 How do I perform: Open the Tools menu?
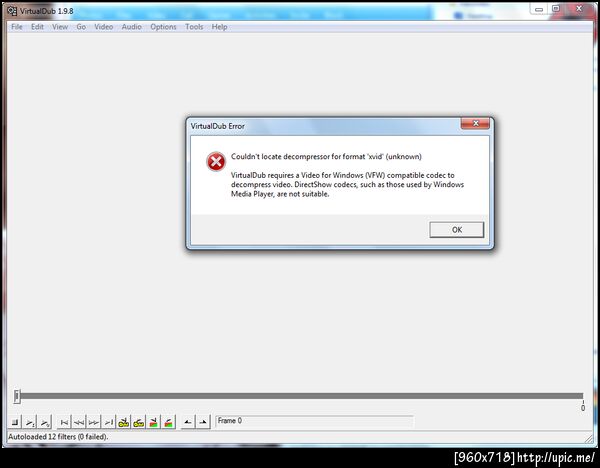point(194,27)
